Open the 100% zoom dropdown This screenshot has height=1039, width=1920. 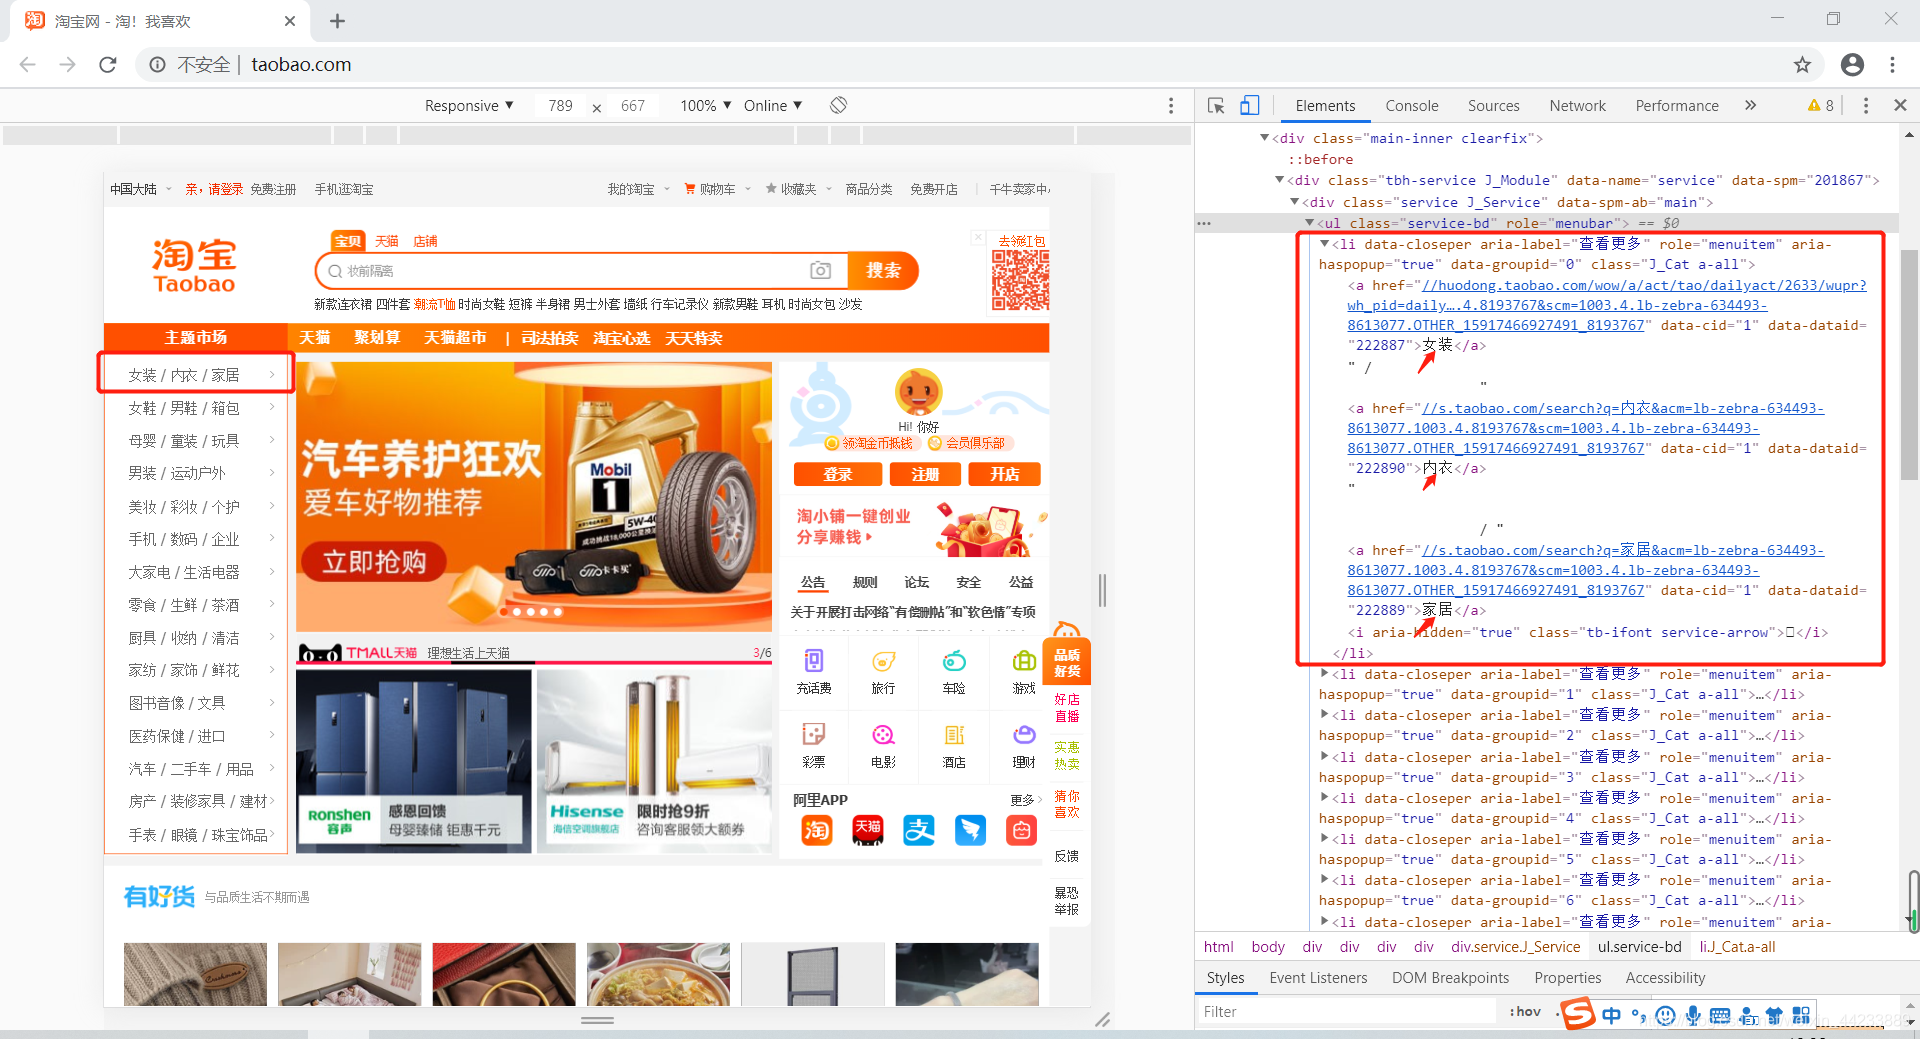pyautogui.click(x=706, y=105)
